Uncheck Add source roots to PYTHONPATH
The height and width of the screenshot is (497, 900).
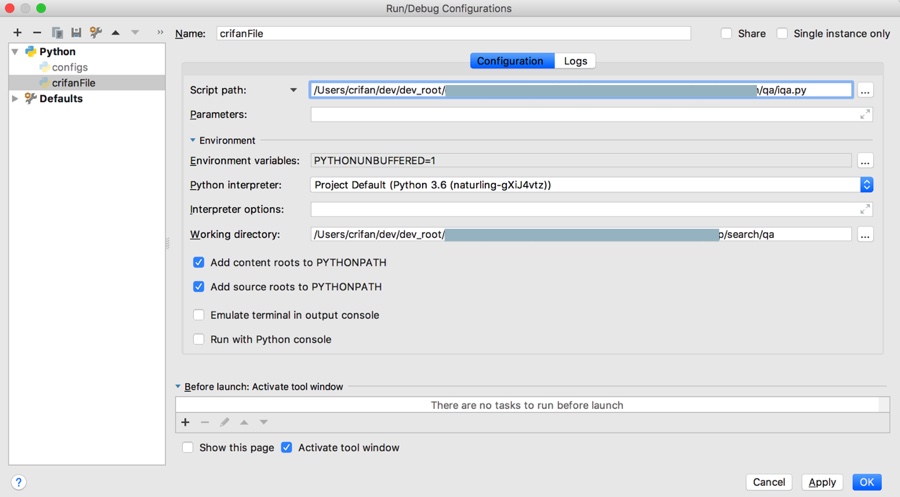pyautogui.click(x=199, y=286)
